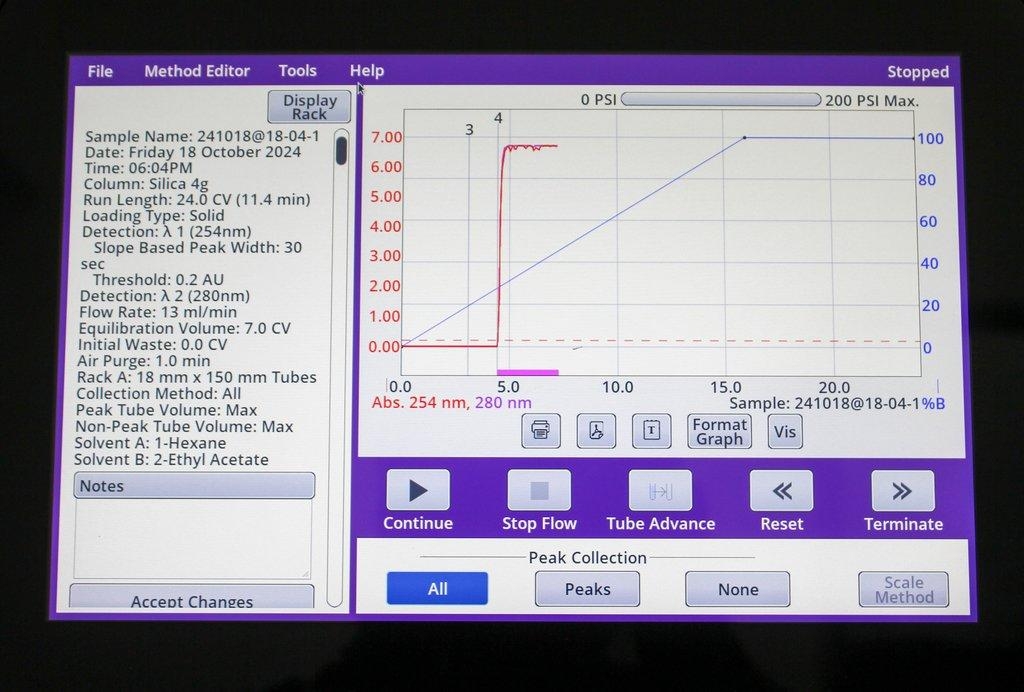Click the Reset double-chevron icon
This screenshot has width=1024, height=692.
[x=781, y=489]
